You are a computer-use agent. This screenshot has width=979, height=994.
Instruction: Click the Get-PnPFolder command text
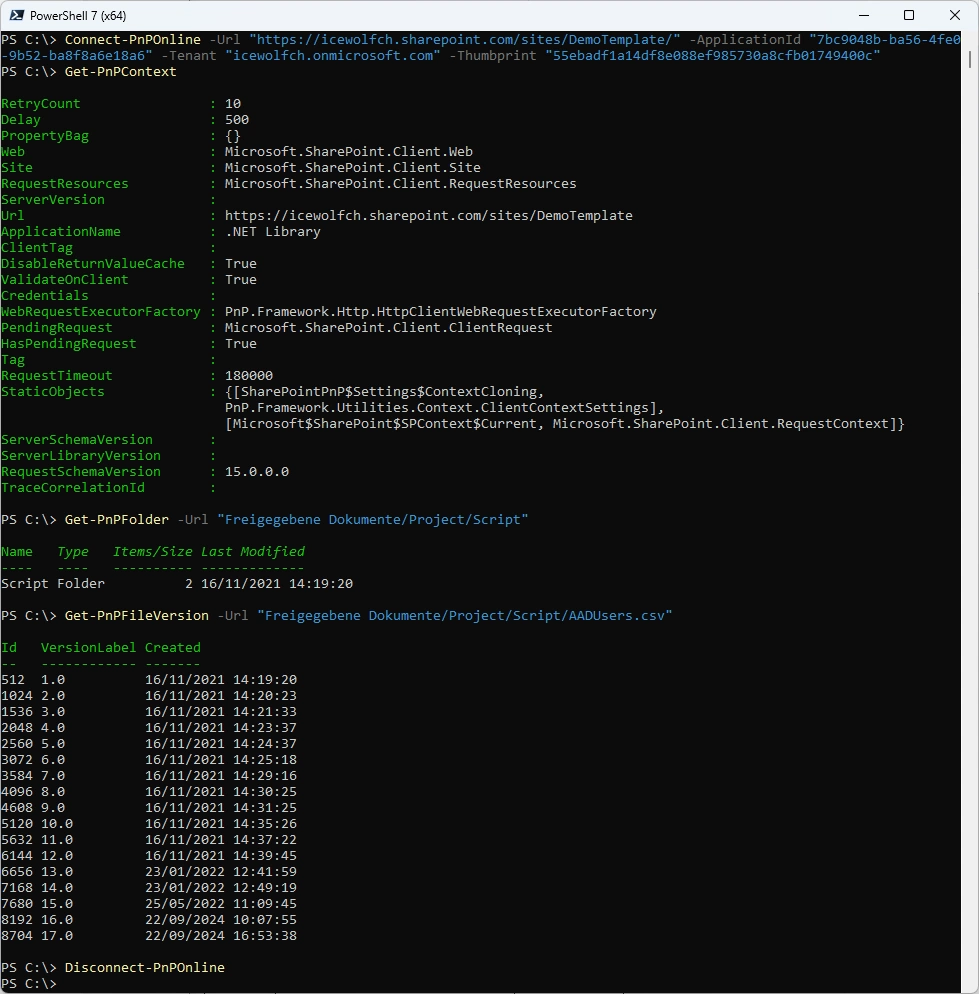[x=117, y=519]
